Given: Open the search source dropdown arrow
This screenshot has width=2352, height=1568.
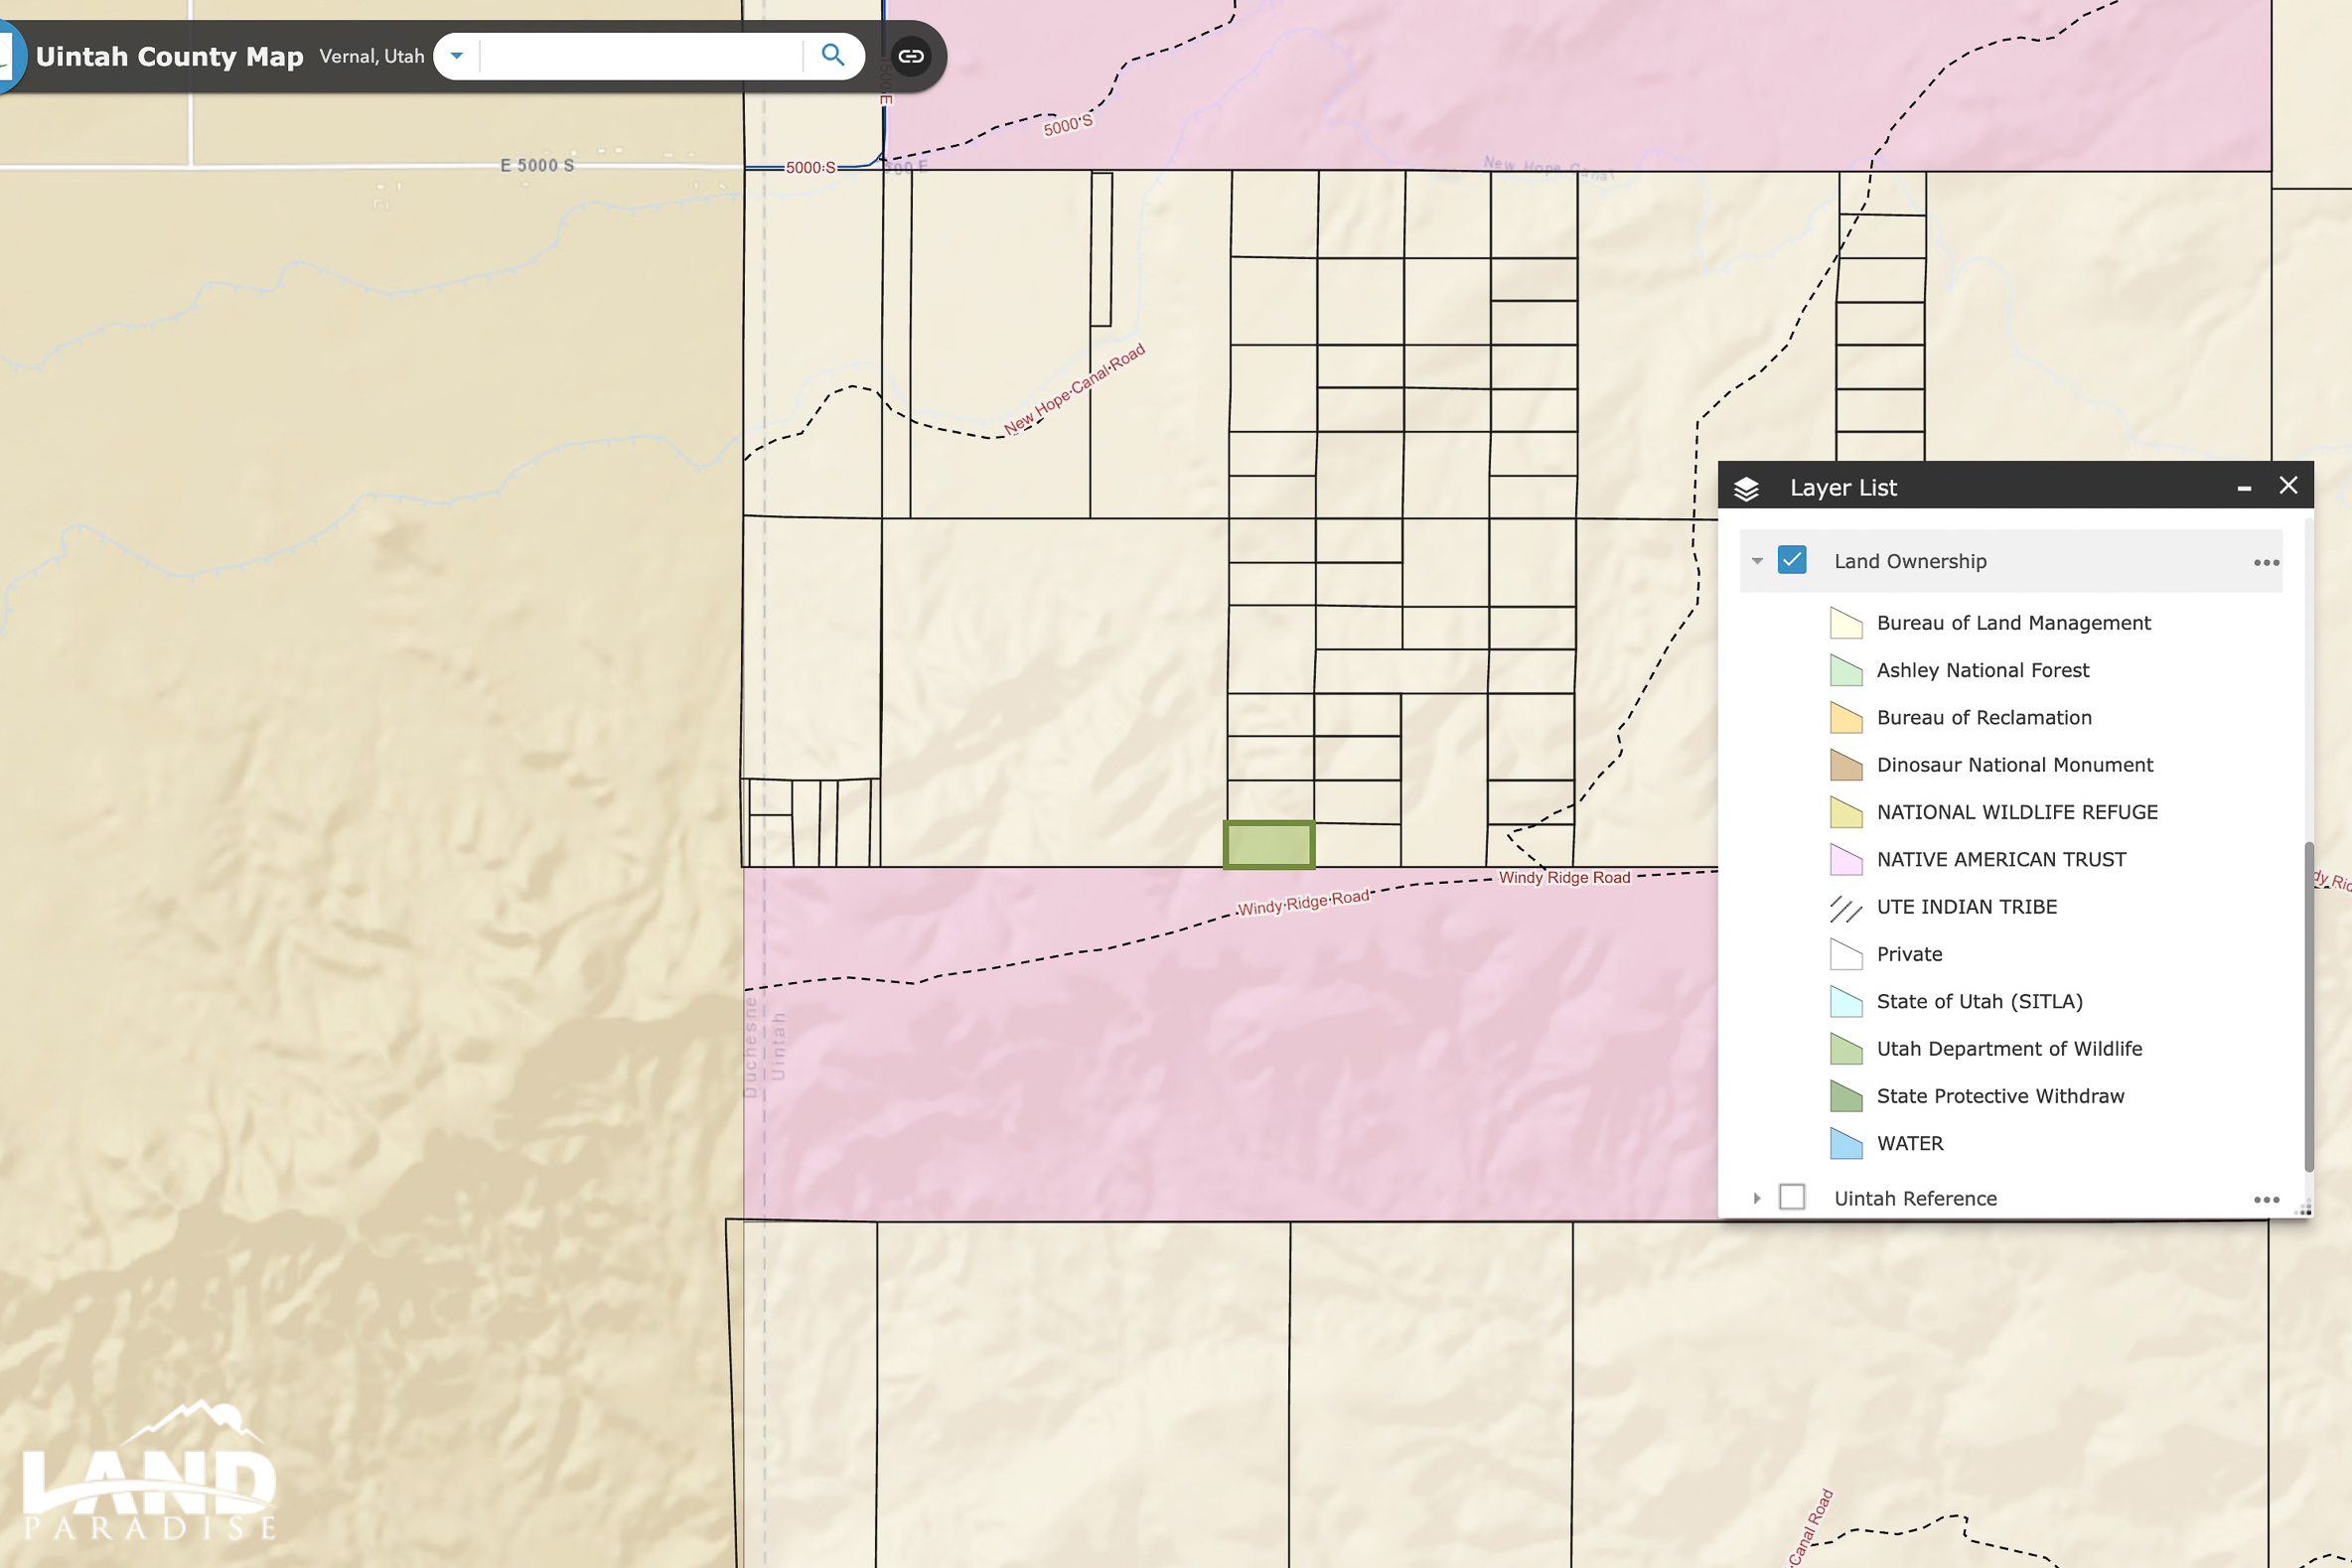Looking at the screenshot, I should tap(457, 56).
